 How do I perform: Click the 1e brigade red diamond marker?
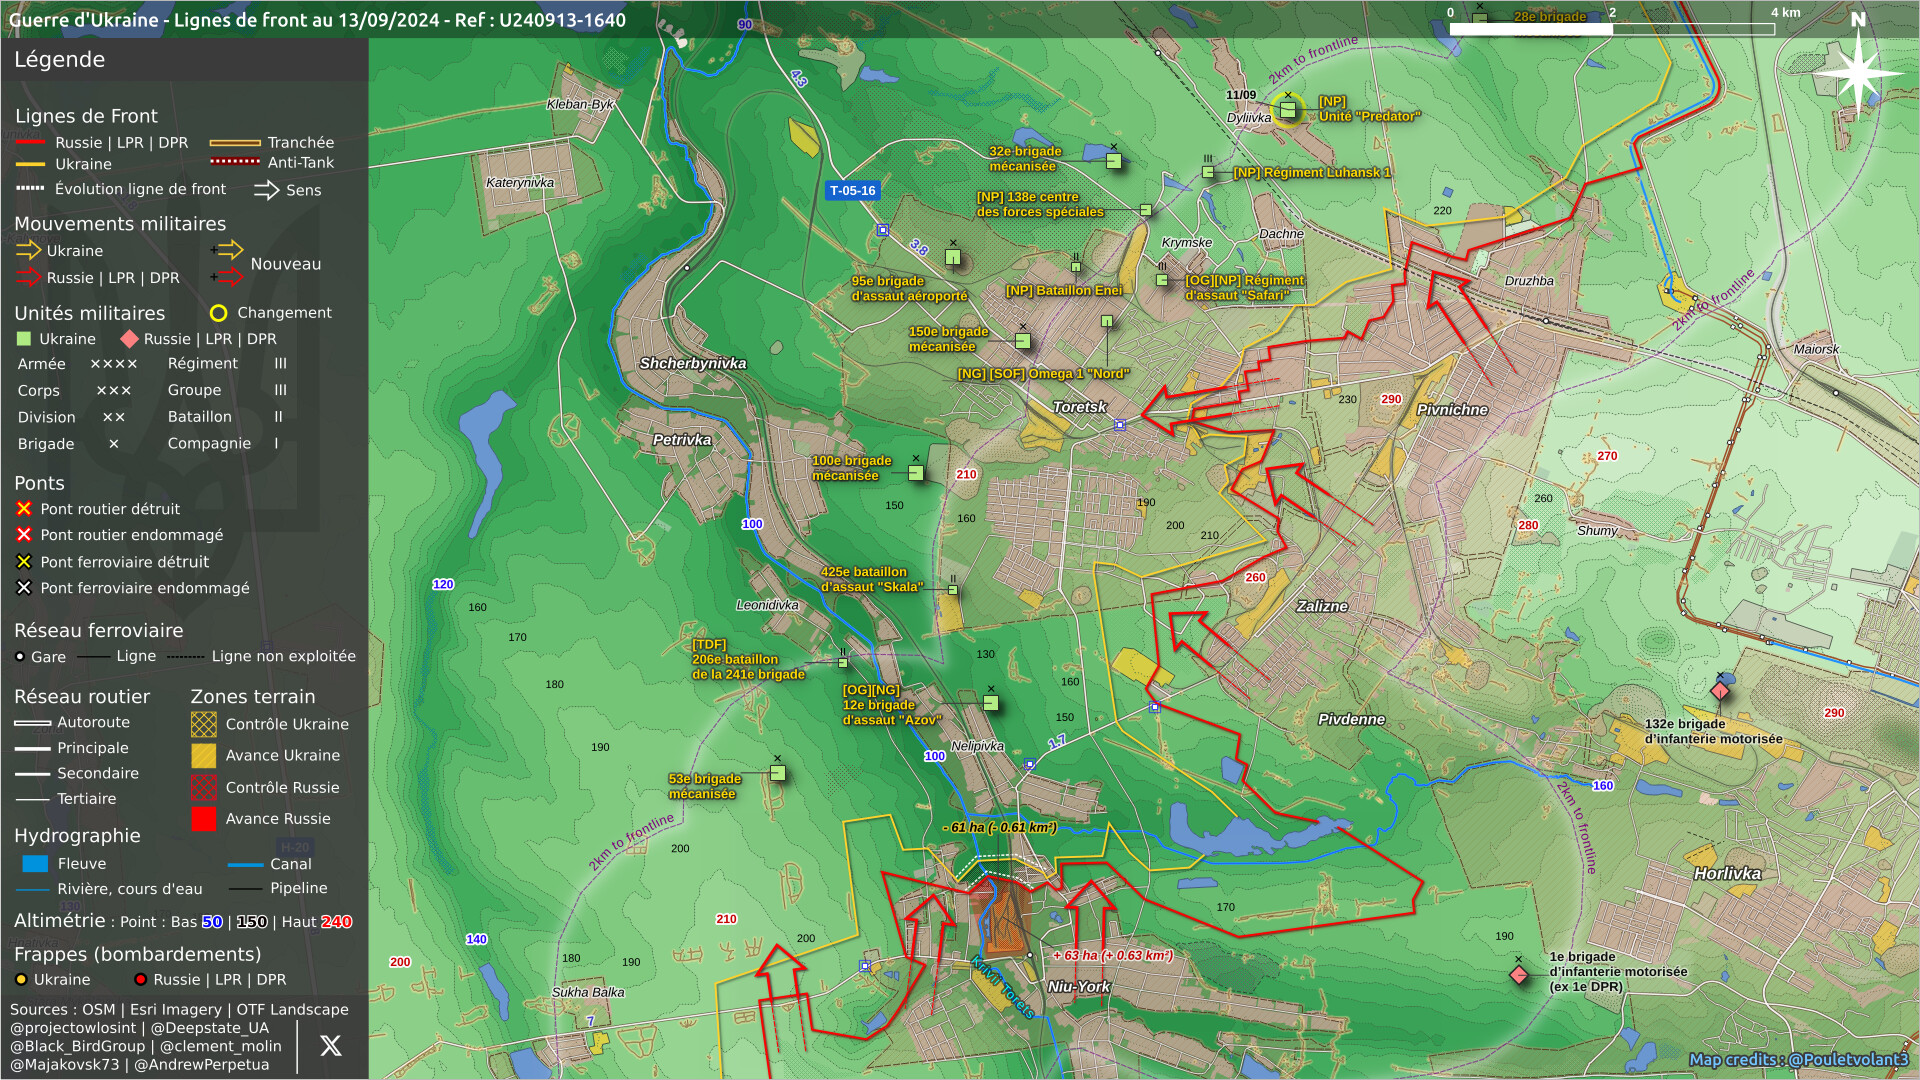[x=1519, y=974]
